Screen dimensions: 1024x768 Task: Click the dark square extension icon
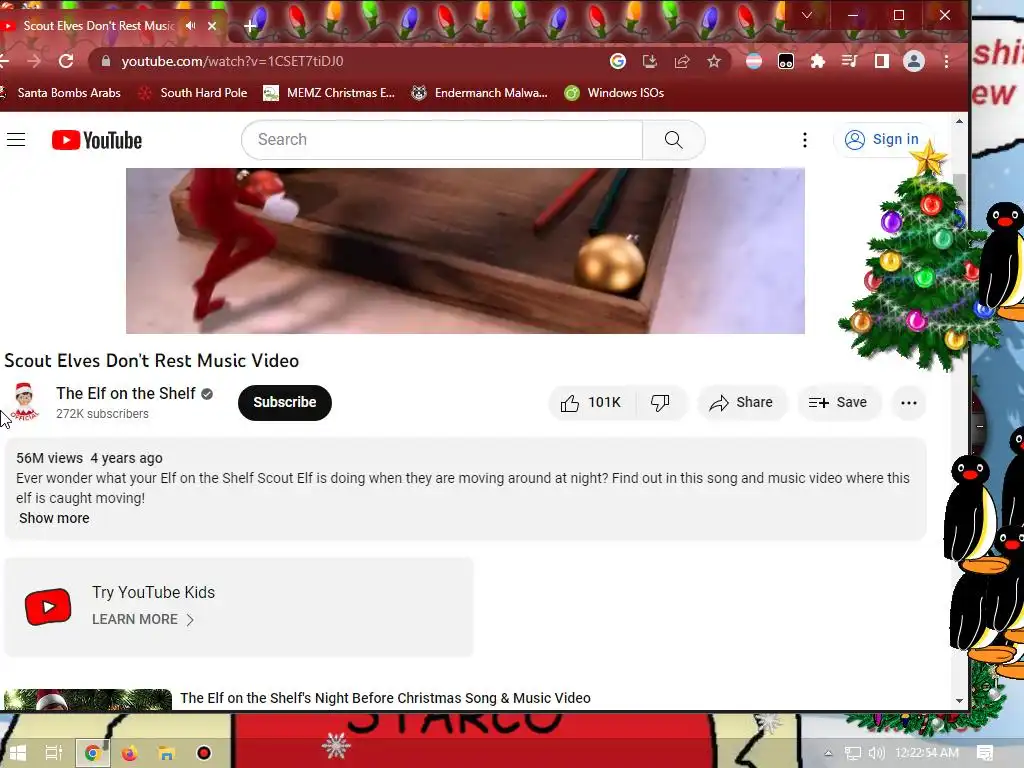click(x=786, y=61)
